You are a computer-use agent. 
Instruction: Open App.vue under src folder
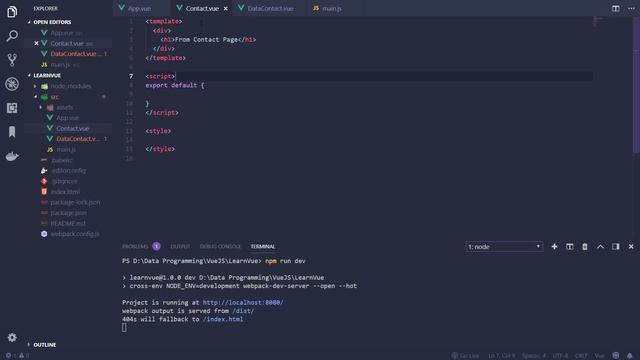(x=68, y=118)
